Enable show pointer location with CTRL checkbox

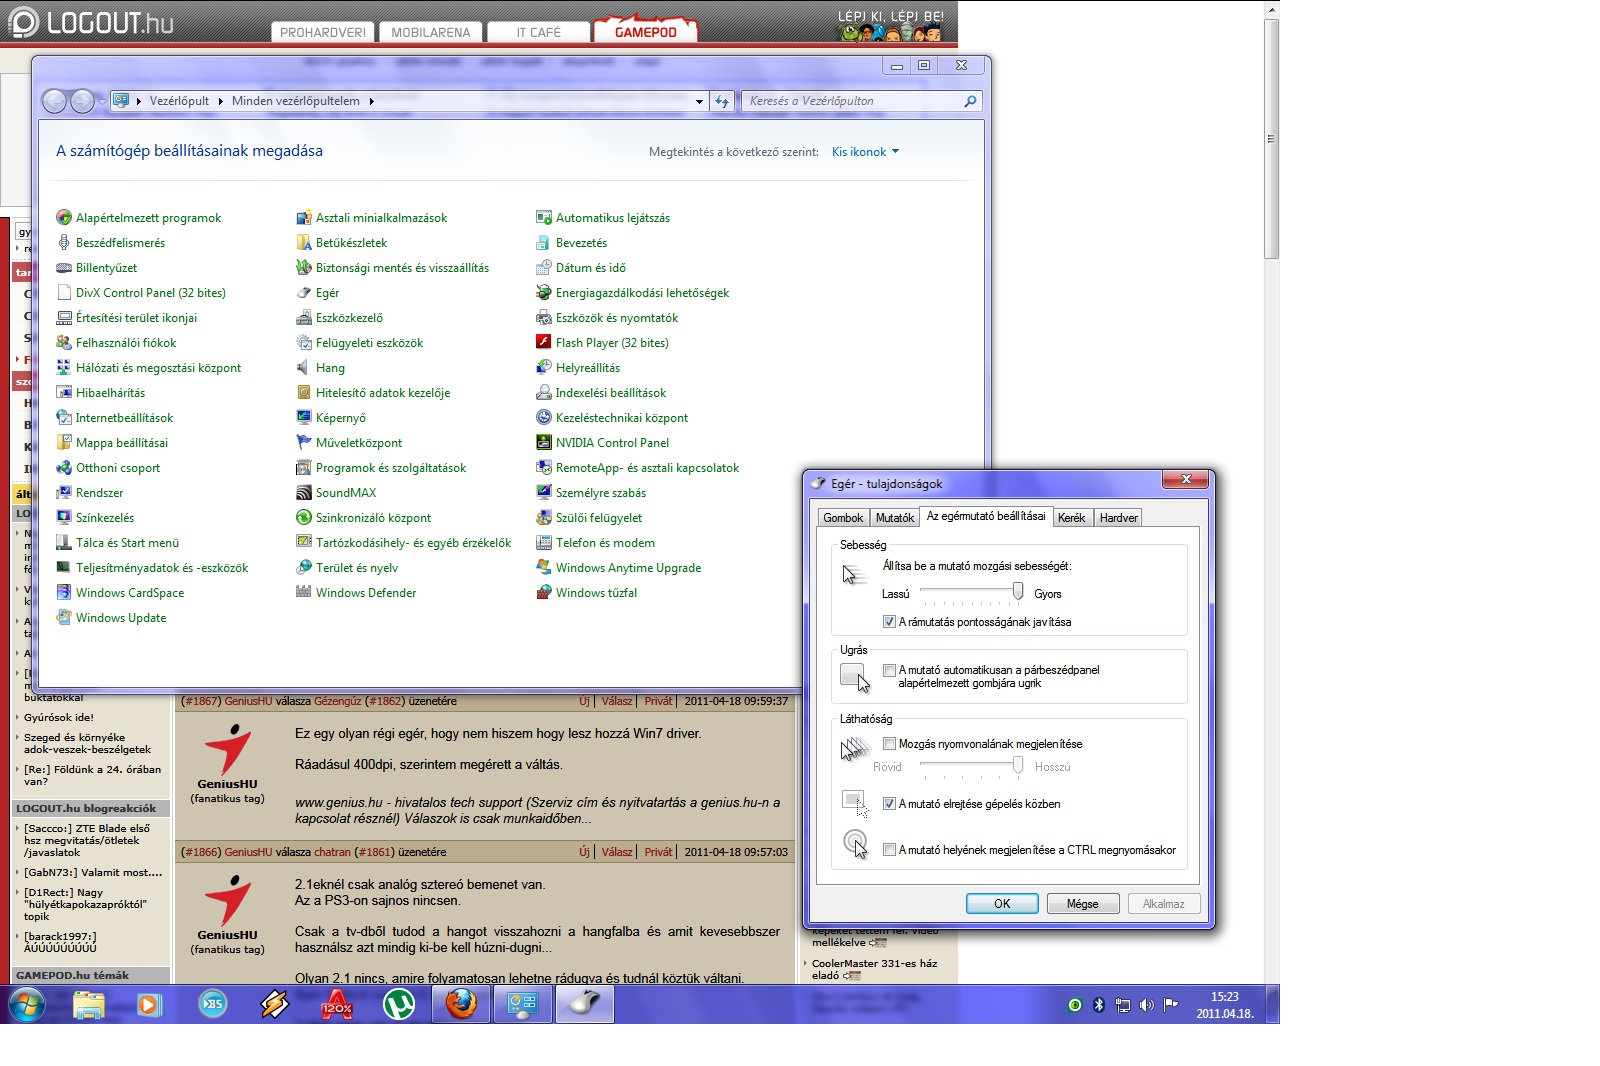(x=889, y=850)
